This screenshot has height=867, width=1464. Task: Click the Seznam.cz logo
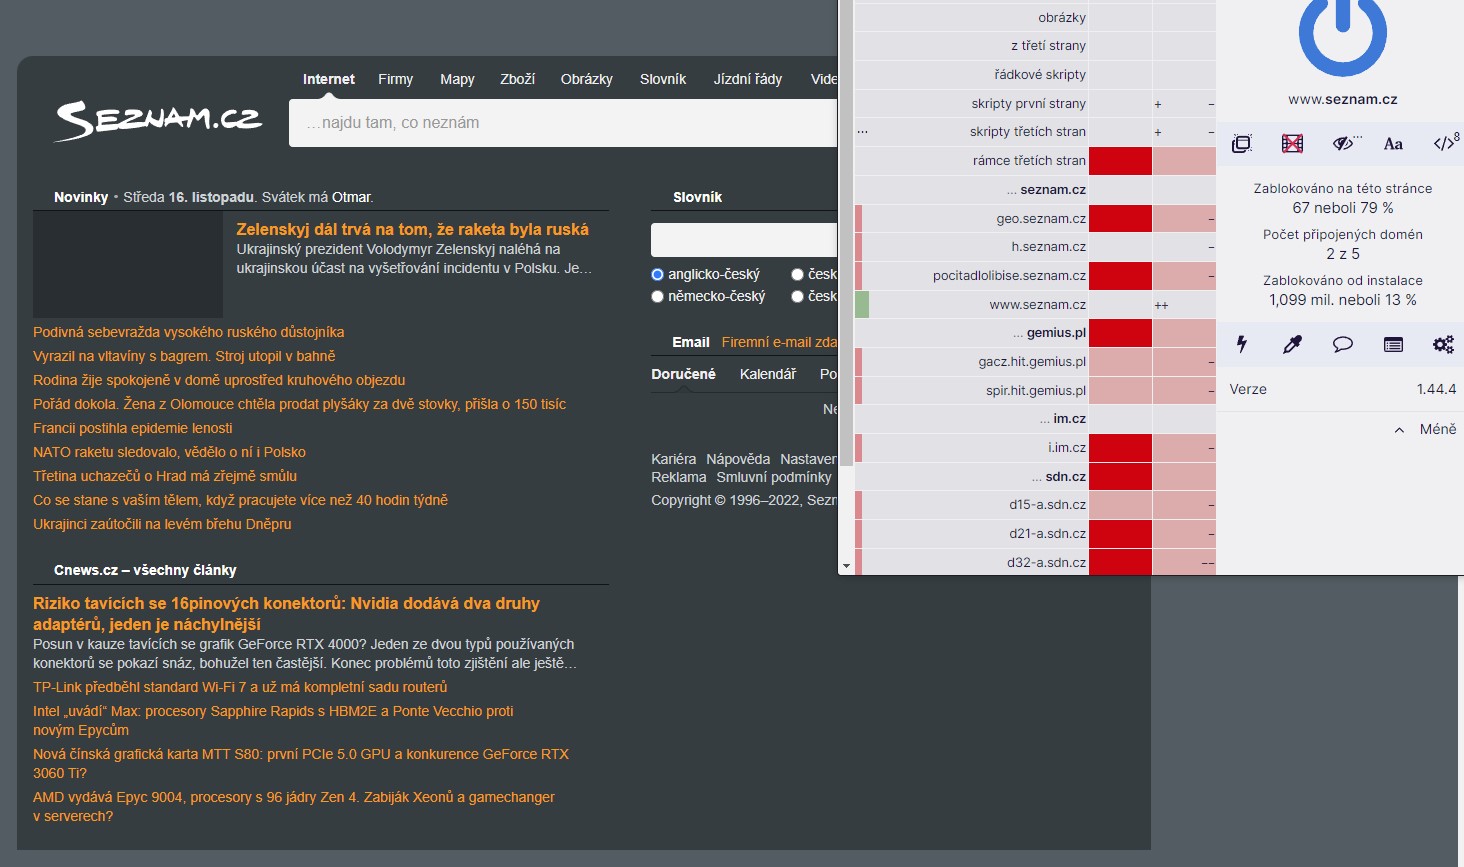pos(158,121)
